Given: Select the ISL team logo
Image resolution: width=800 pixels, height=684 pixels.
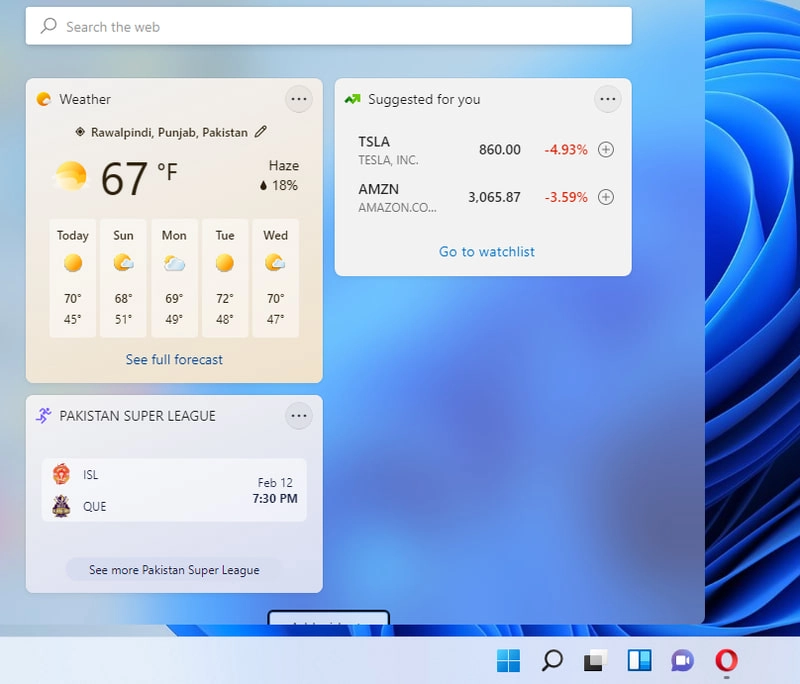Looking at the screenshot, I should [x=62, y=474].
